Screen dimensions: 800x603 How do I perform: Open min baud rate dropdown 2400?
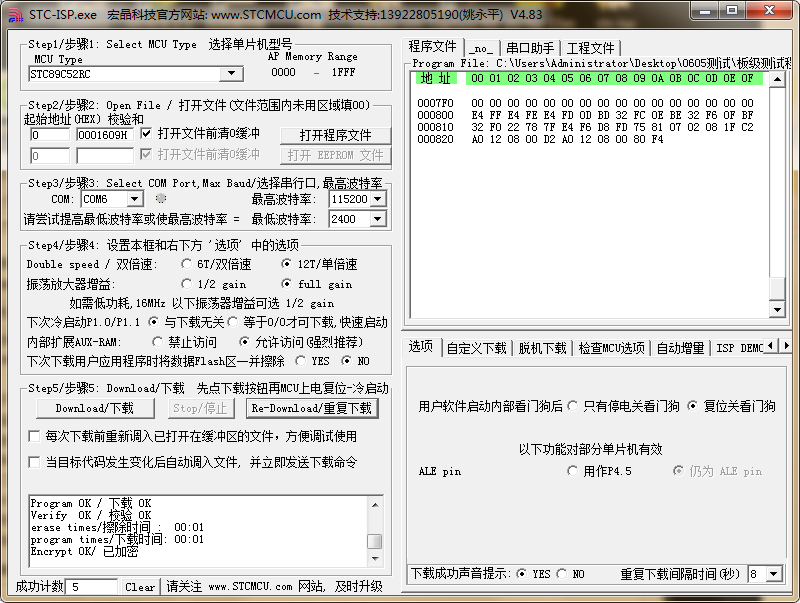378,219
